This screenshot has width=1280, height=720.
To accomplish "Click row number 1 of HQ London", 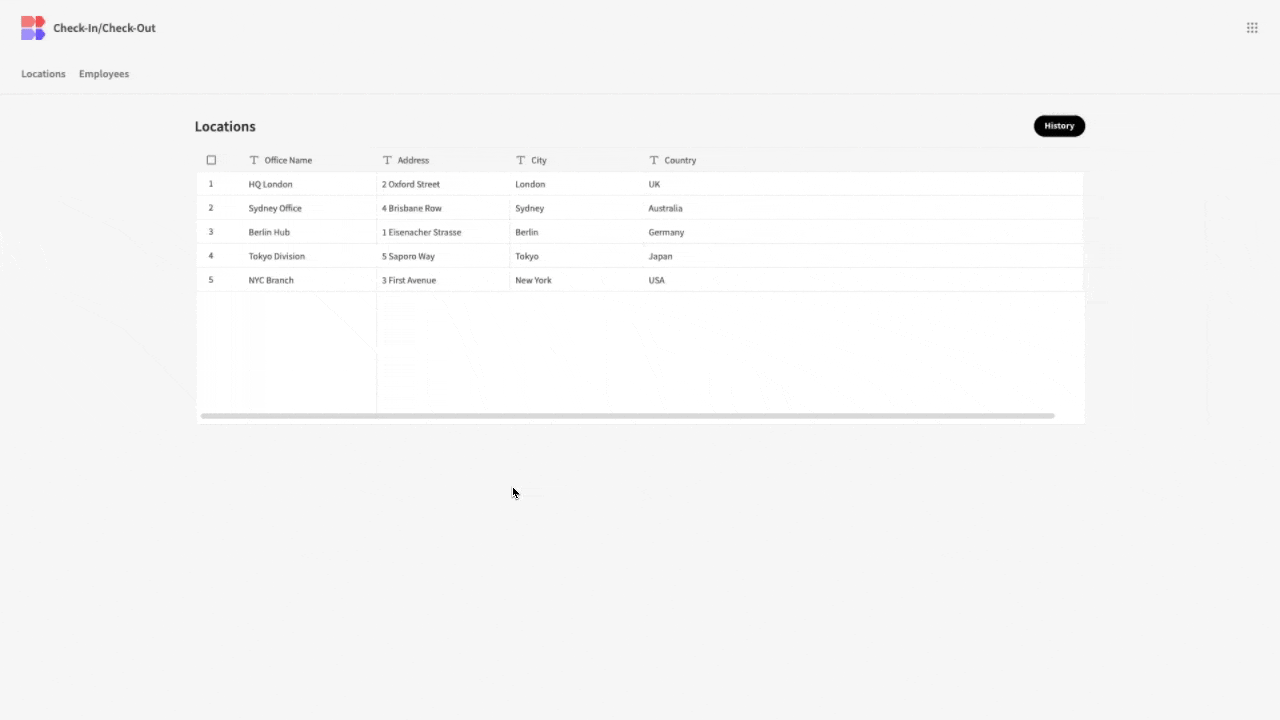I will pyautogui.click(x=211, y=184).
